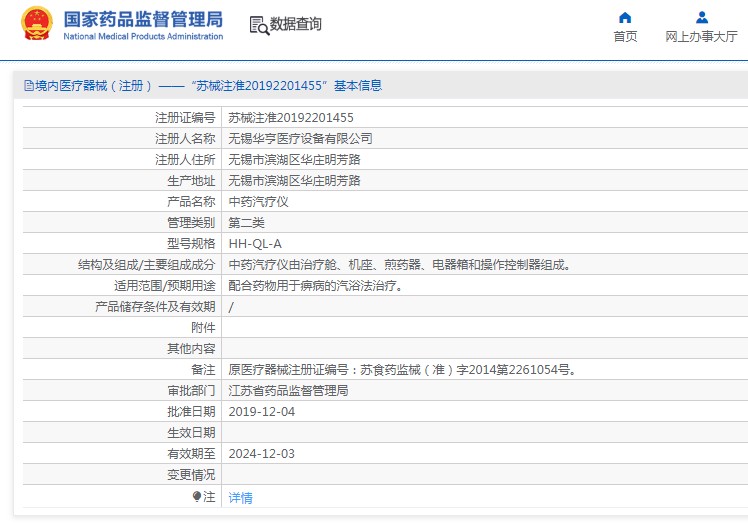This screenshot has width=748, height=523.
Task: Select approving department 江苏省药品监督管理局
Action: [288, 390]
